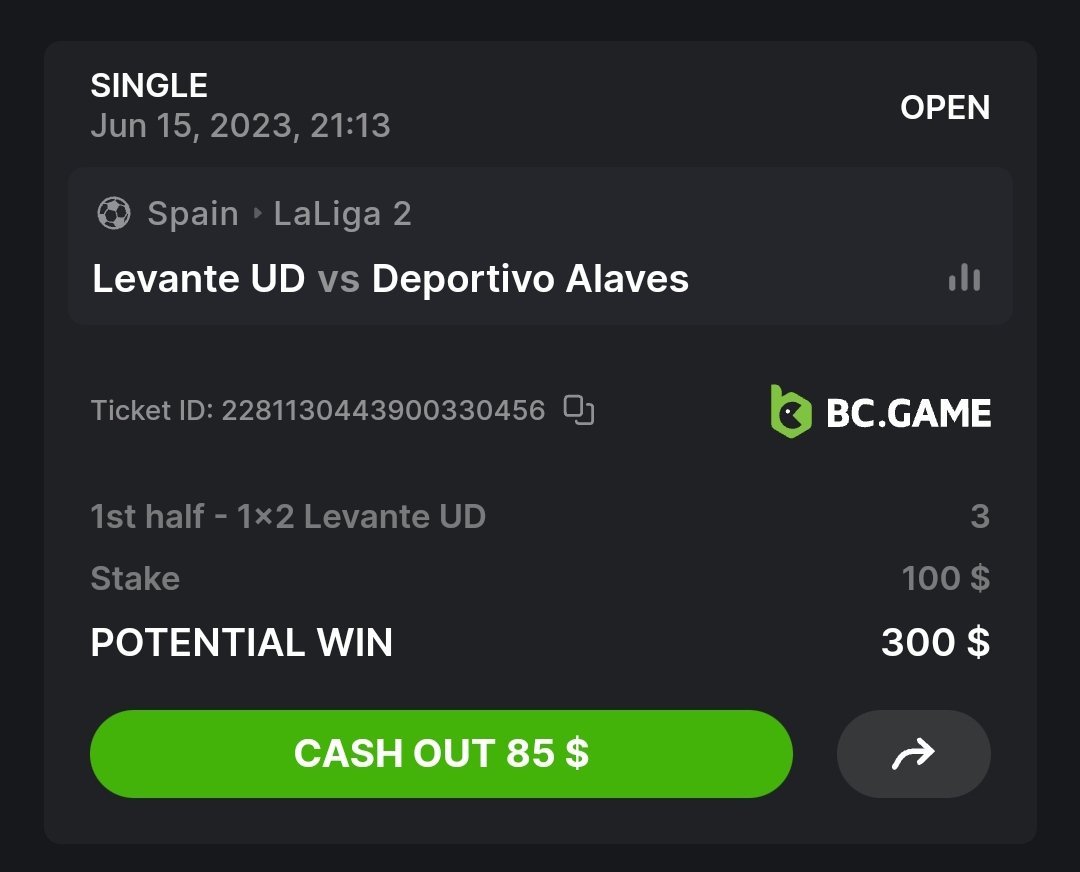Select the Levante UD team name
This screenshot has width=1080, height=872.
point(198,279)
